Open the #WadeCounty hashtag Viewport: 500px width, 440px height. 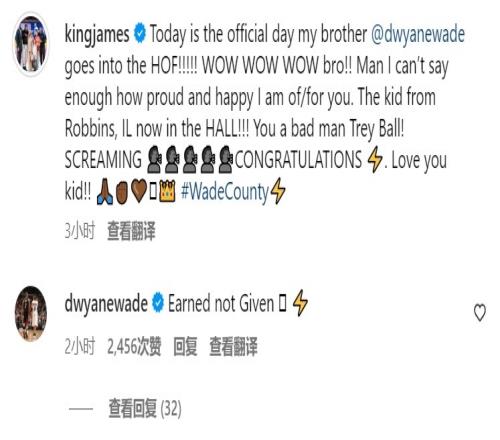click(x=224, y=192)
